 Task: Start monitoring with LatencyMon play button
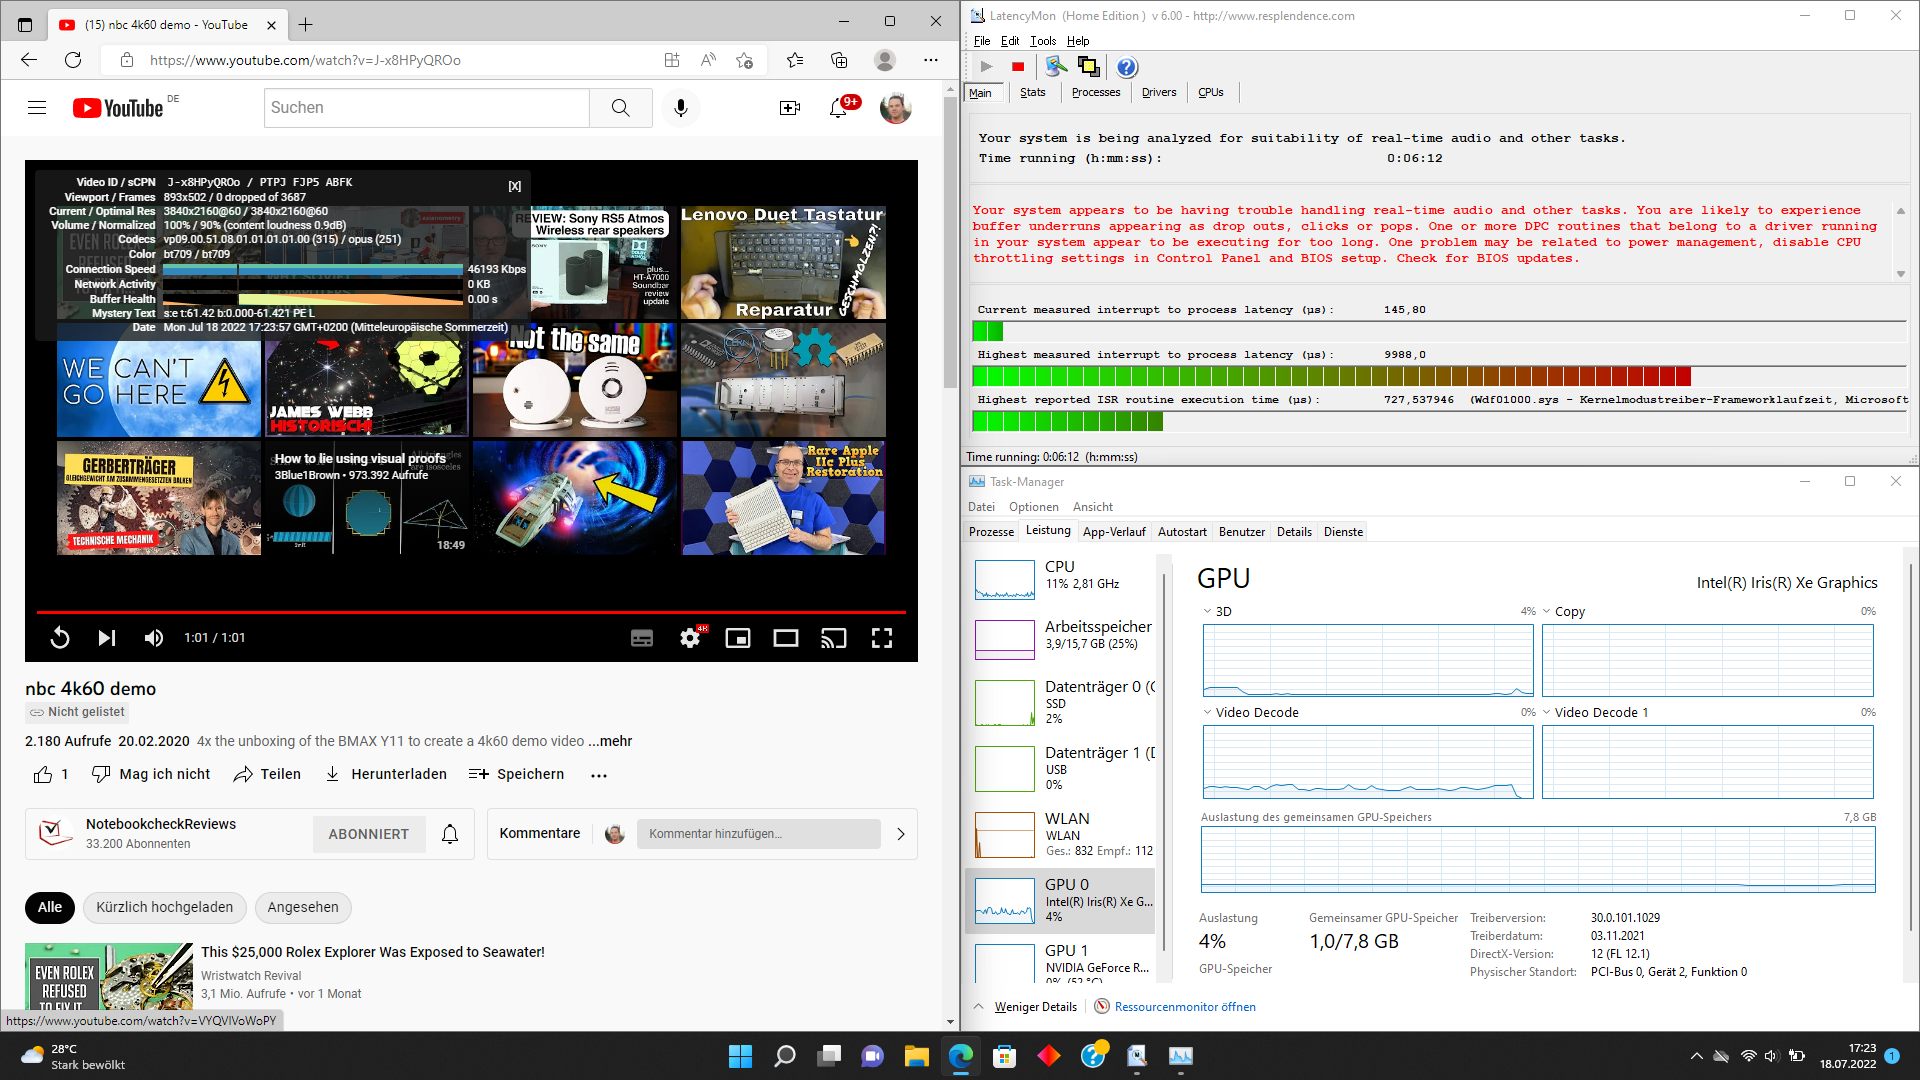coord(986,67)
